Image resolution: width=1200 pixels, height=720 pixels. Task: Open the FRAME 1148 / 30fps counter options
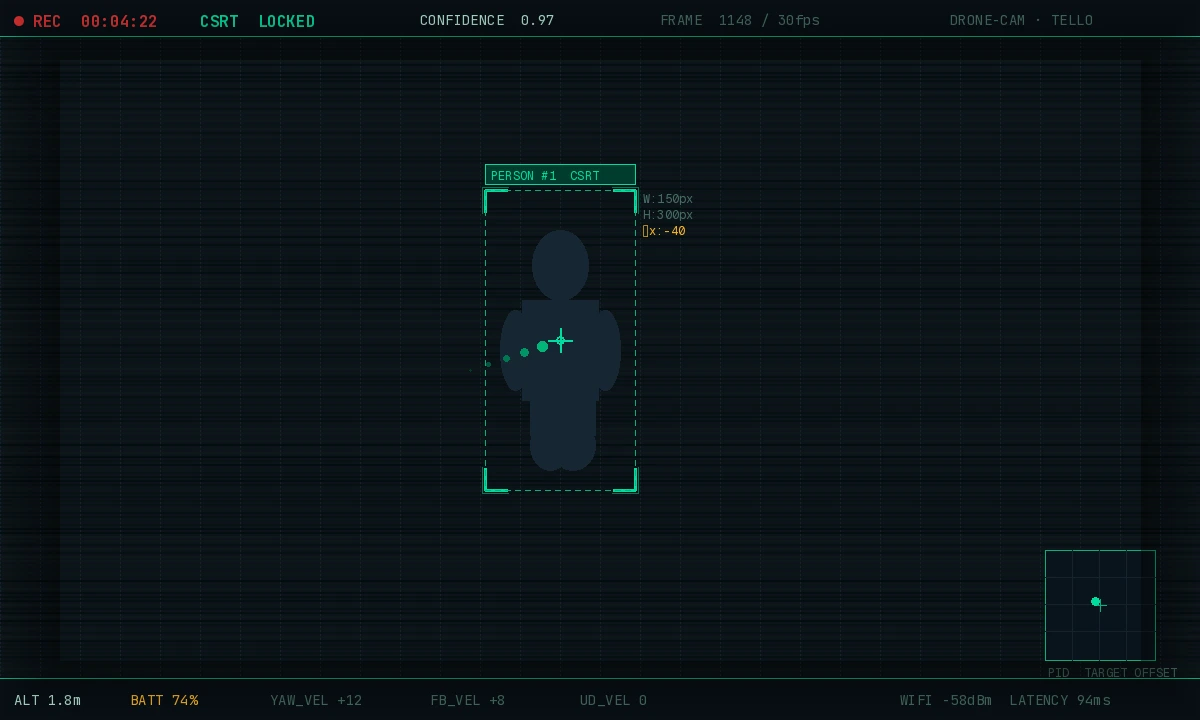pyautogui.click(x=740, y=20)
